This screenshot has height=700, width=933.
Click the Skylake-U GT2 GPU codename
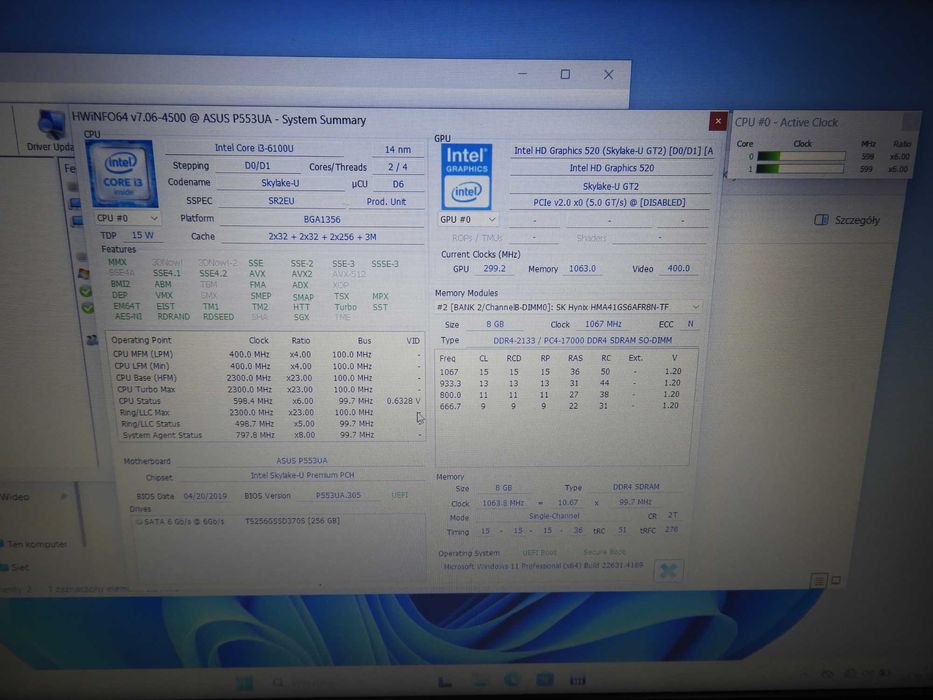point(610,186)
